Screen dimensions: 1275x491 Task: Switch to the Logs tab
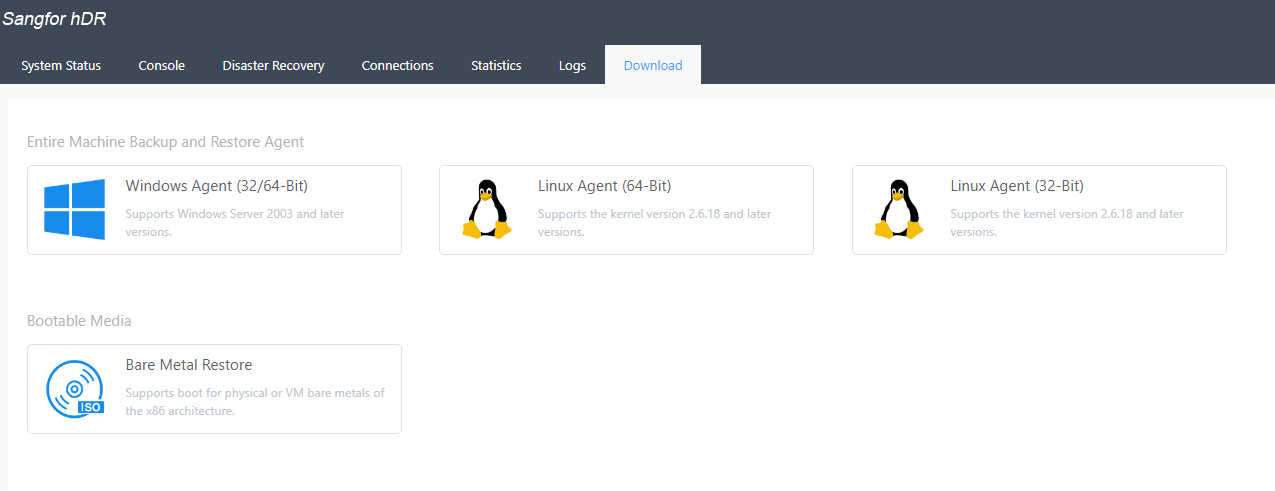tap(572, 65)
